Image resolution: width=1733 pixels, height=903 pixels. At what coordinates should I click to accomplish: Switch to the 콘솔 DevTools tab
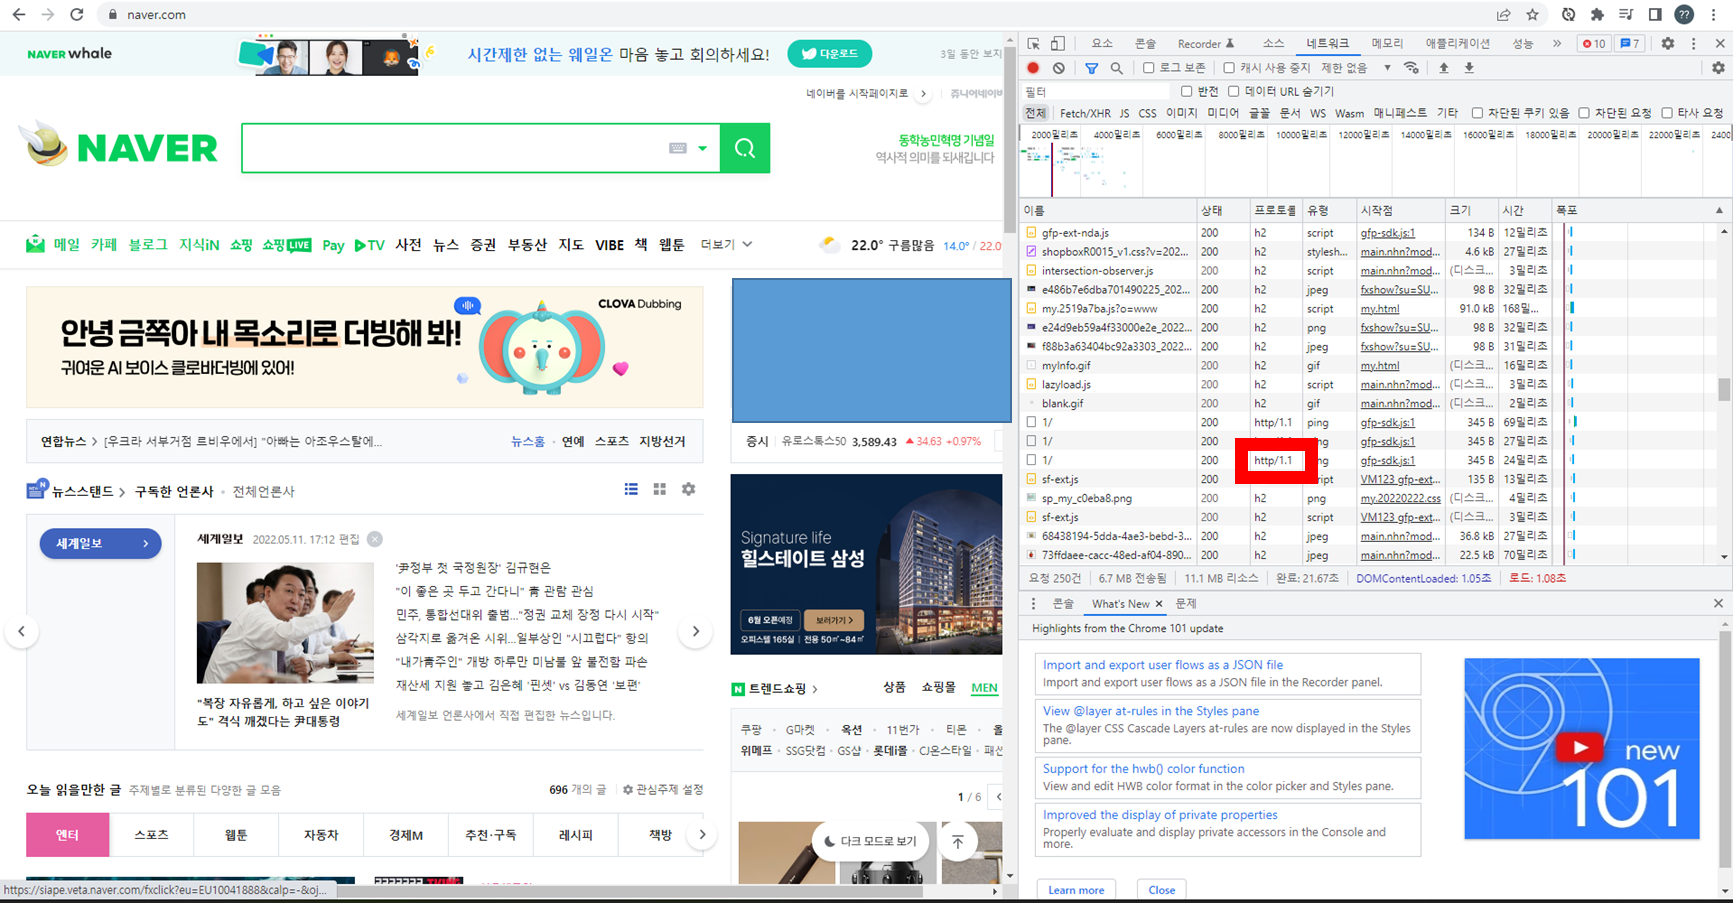tap(1146, 44)
